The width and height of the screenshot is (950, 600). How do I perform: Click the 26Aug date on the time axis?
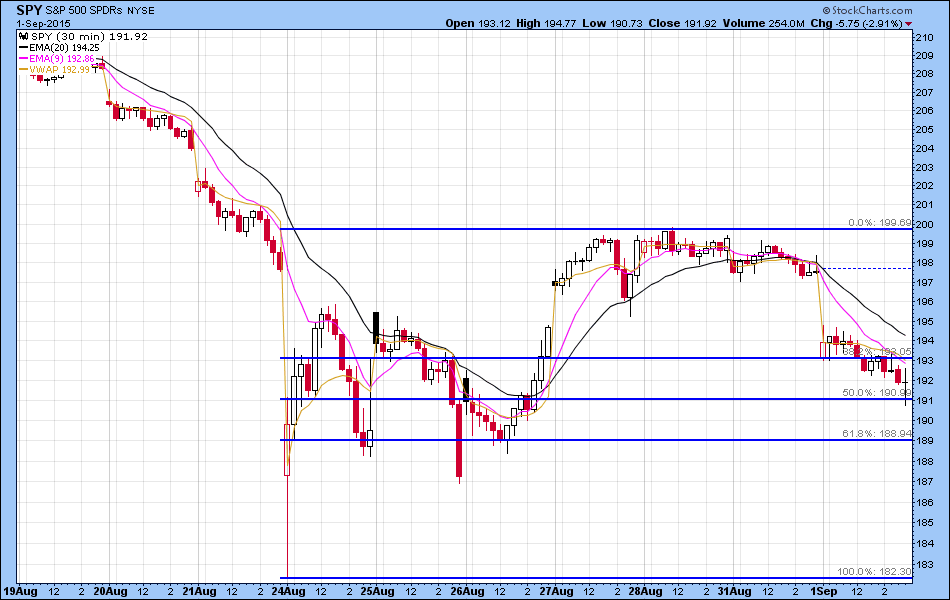[x=467, y=592]
